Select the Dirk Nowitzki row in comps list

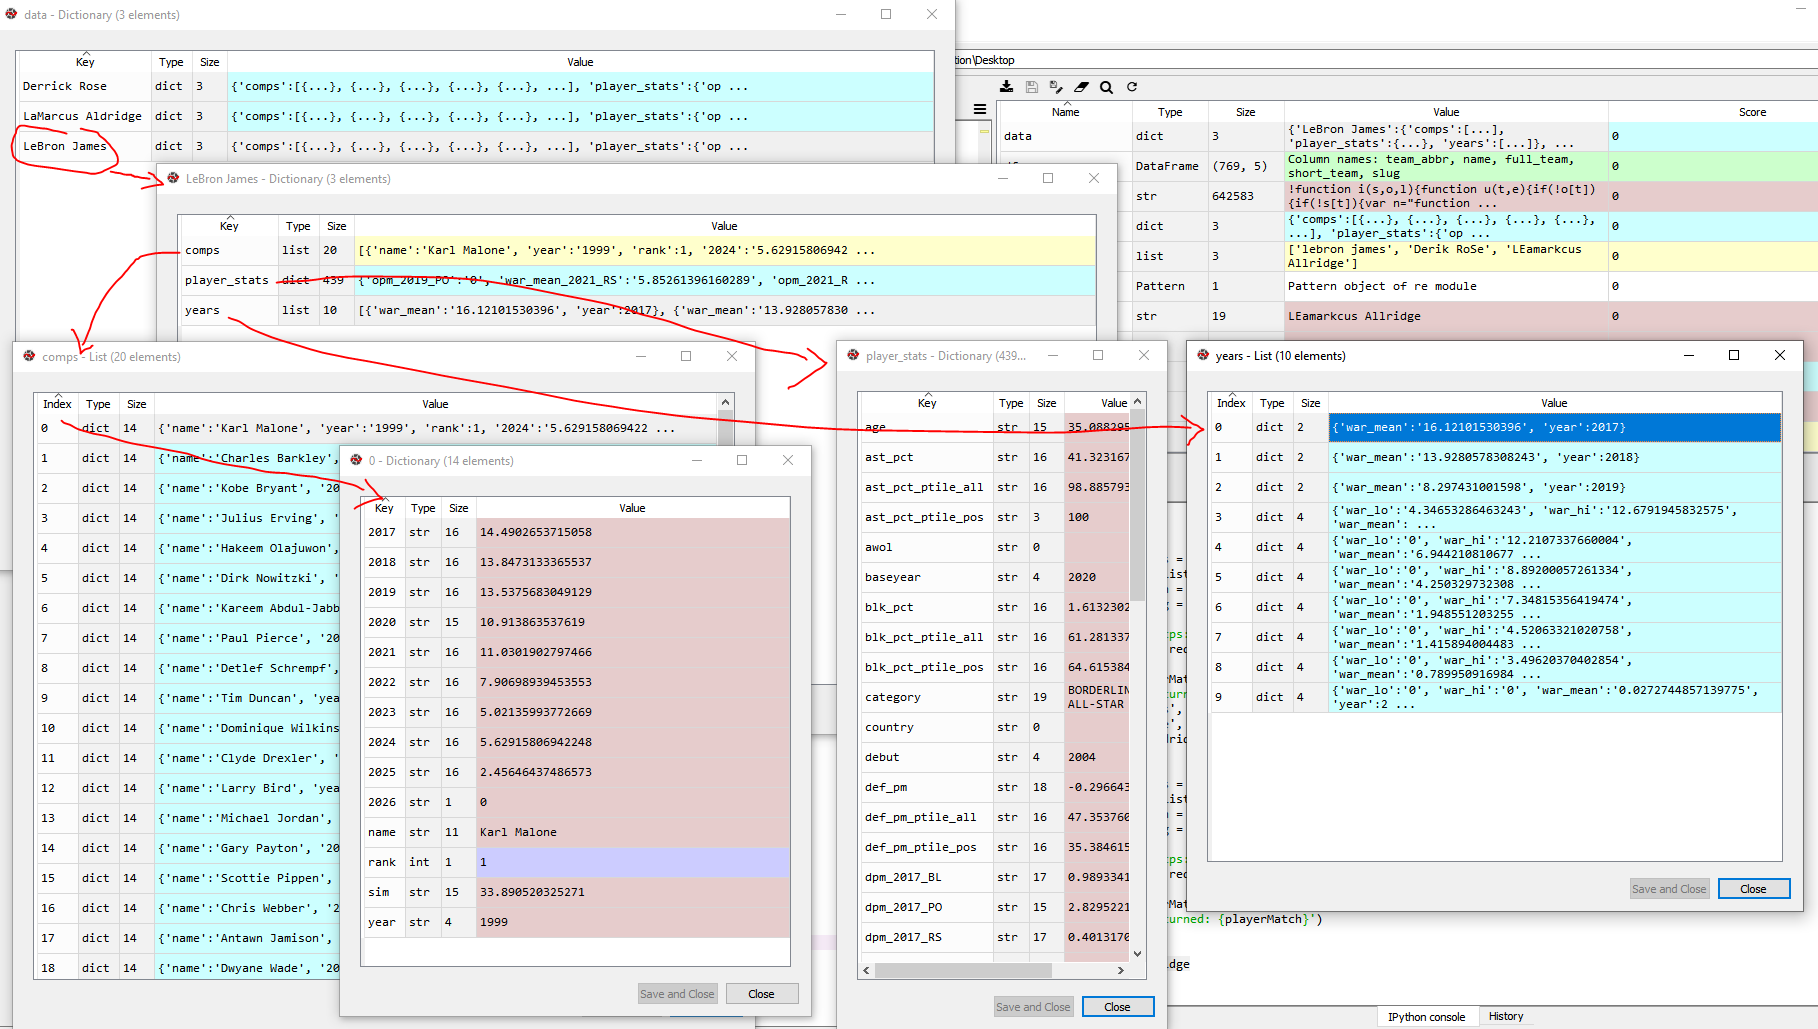pyautogui.click(x=188, y=578)
